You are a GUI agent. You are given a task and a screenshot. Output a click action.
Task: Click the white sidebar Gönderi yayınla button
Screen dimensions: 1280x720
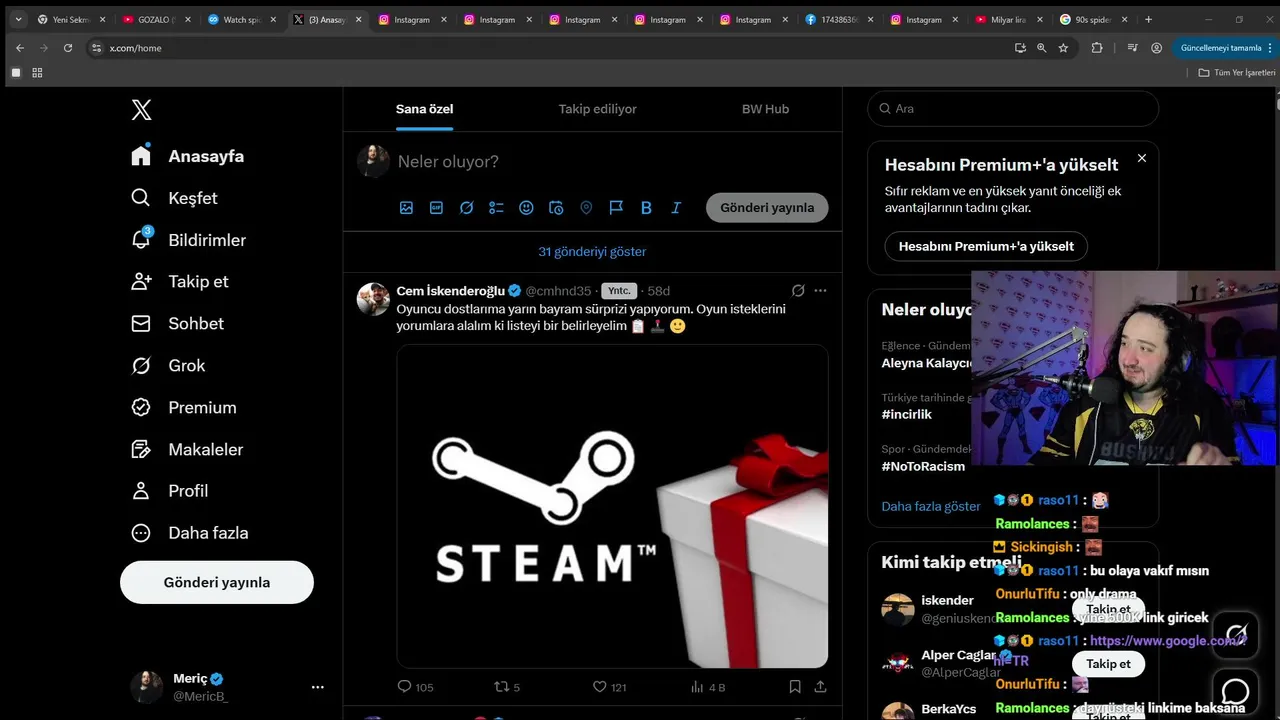click(x=217, y=582)
